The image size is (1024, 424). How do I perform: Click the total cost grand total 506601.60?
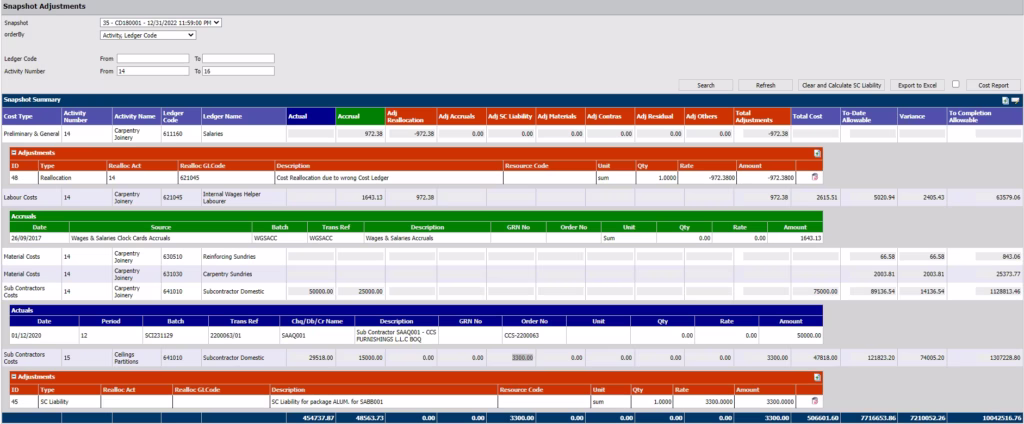pos(823,417)
